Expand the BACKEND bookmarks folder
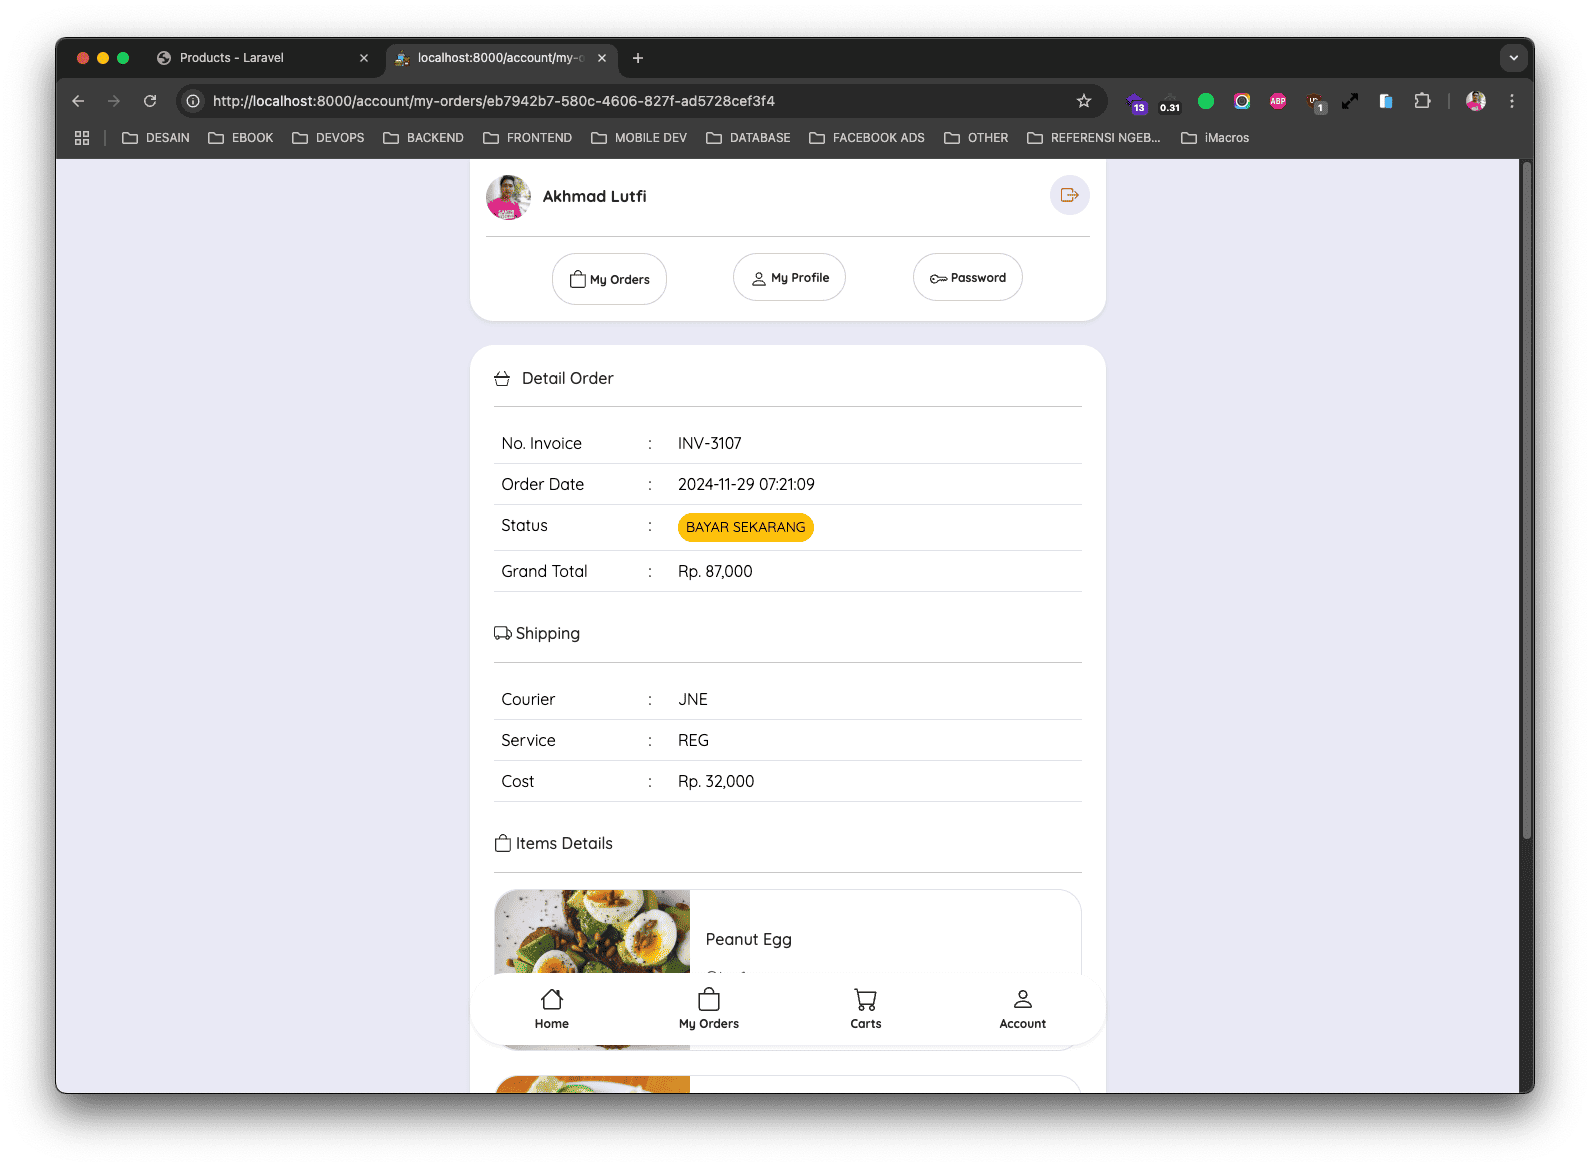Screen dimensions: 1590x1167 point(423,138)
